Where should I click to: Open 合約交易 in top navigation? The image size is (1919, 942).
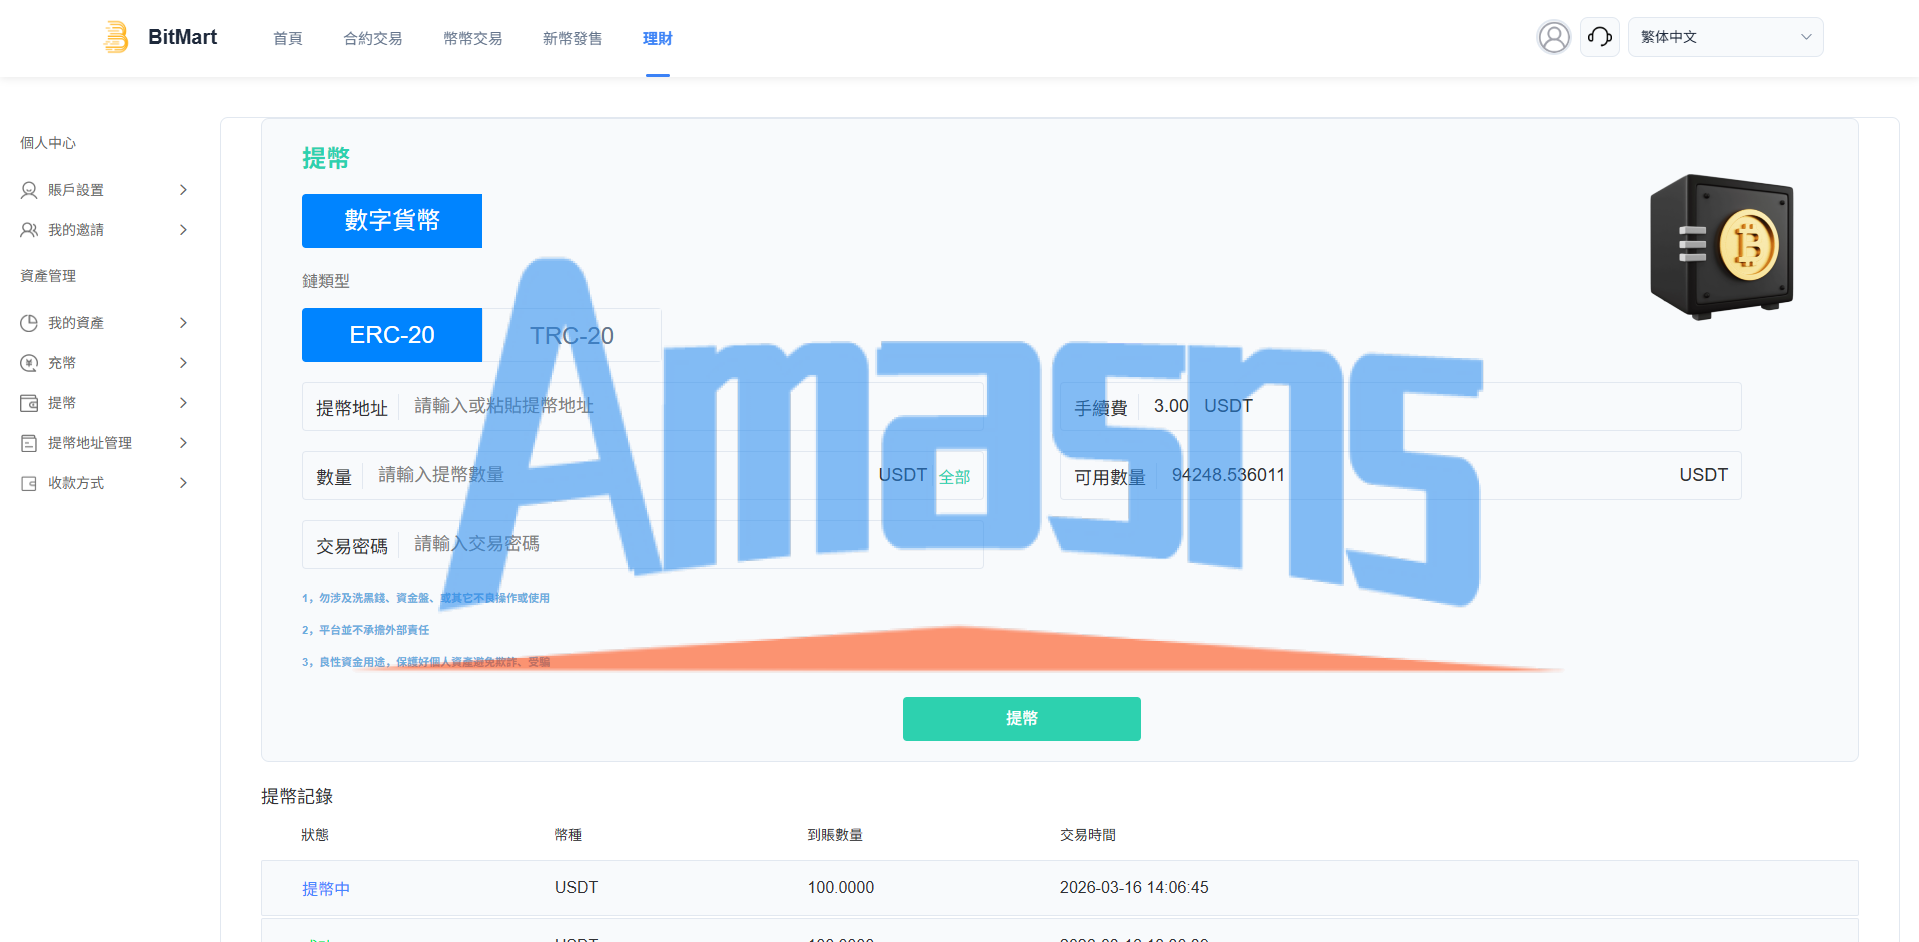point(373,38)
